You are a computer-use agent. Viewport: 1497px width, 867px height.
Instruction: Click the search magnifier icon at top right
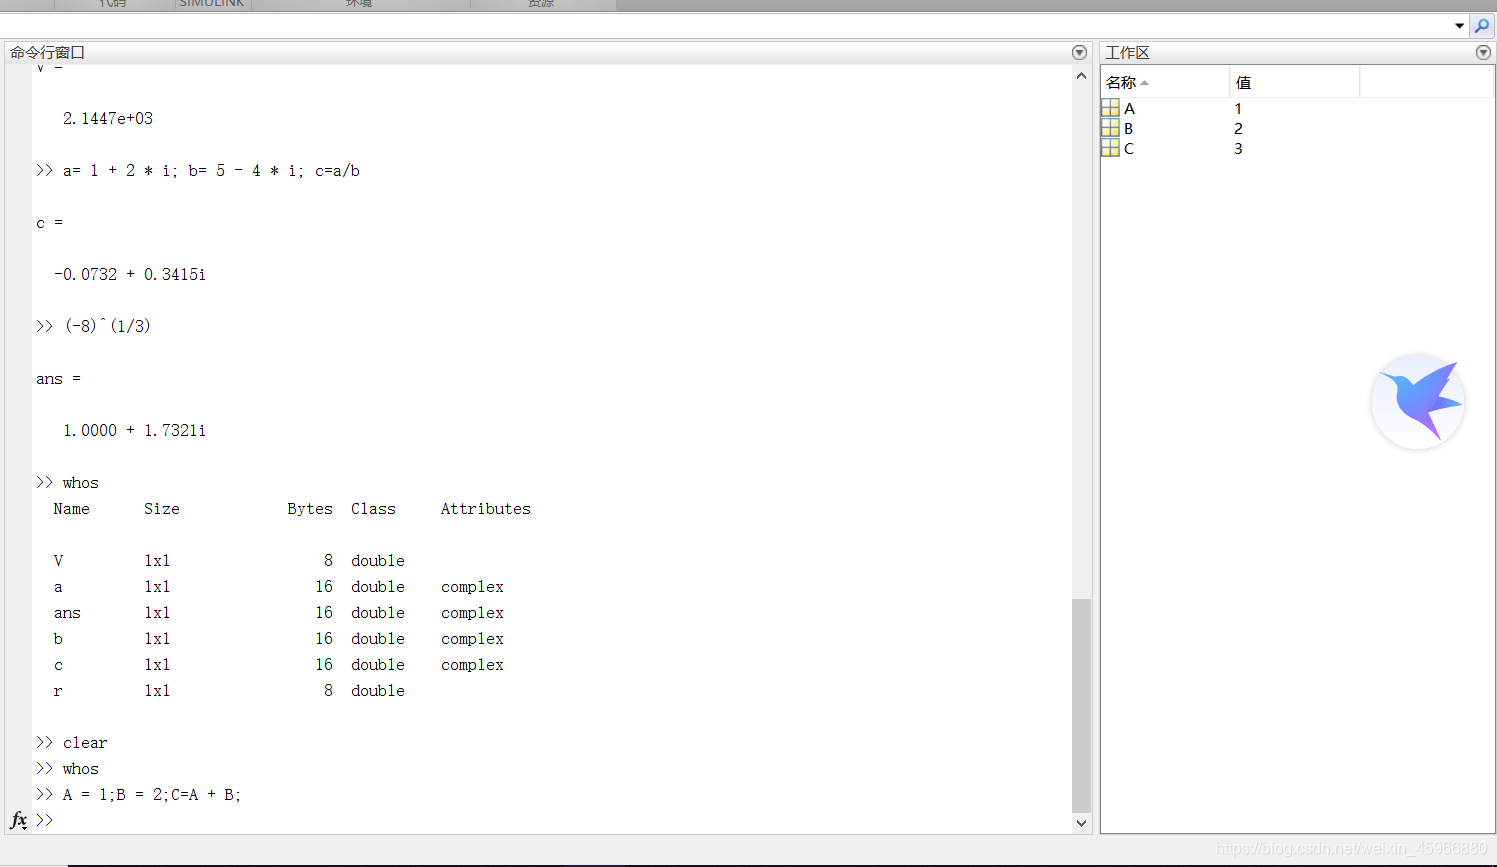(x=1482, y=26)
